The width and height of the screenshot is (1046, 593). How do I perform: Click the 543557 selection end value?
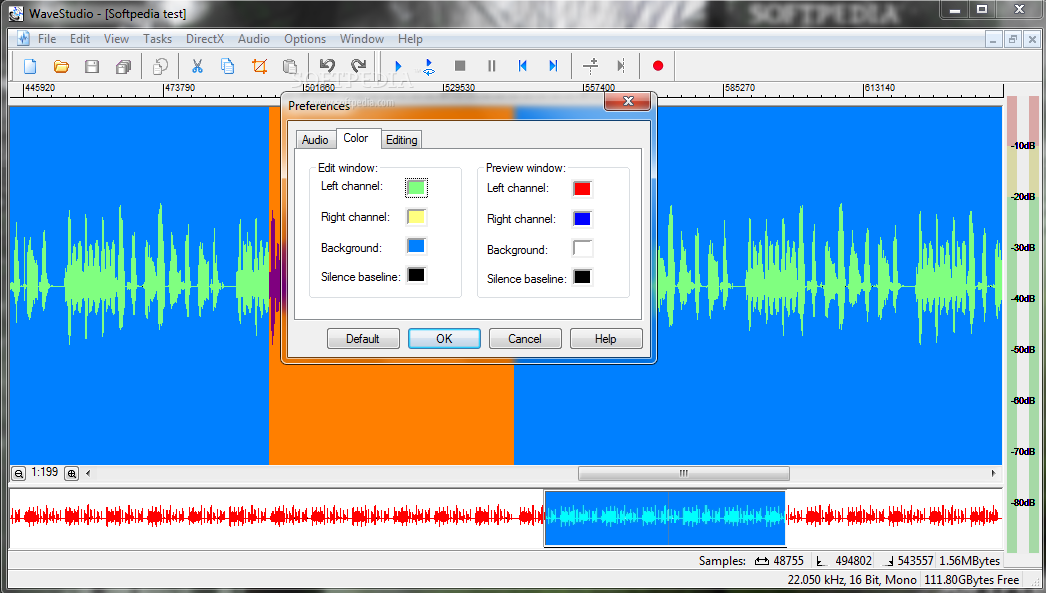(915, 561)
